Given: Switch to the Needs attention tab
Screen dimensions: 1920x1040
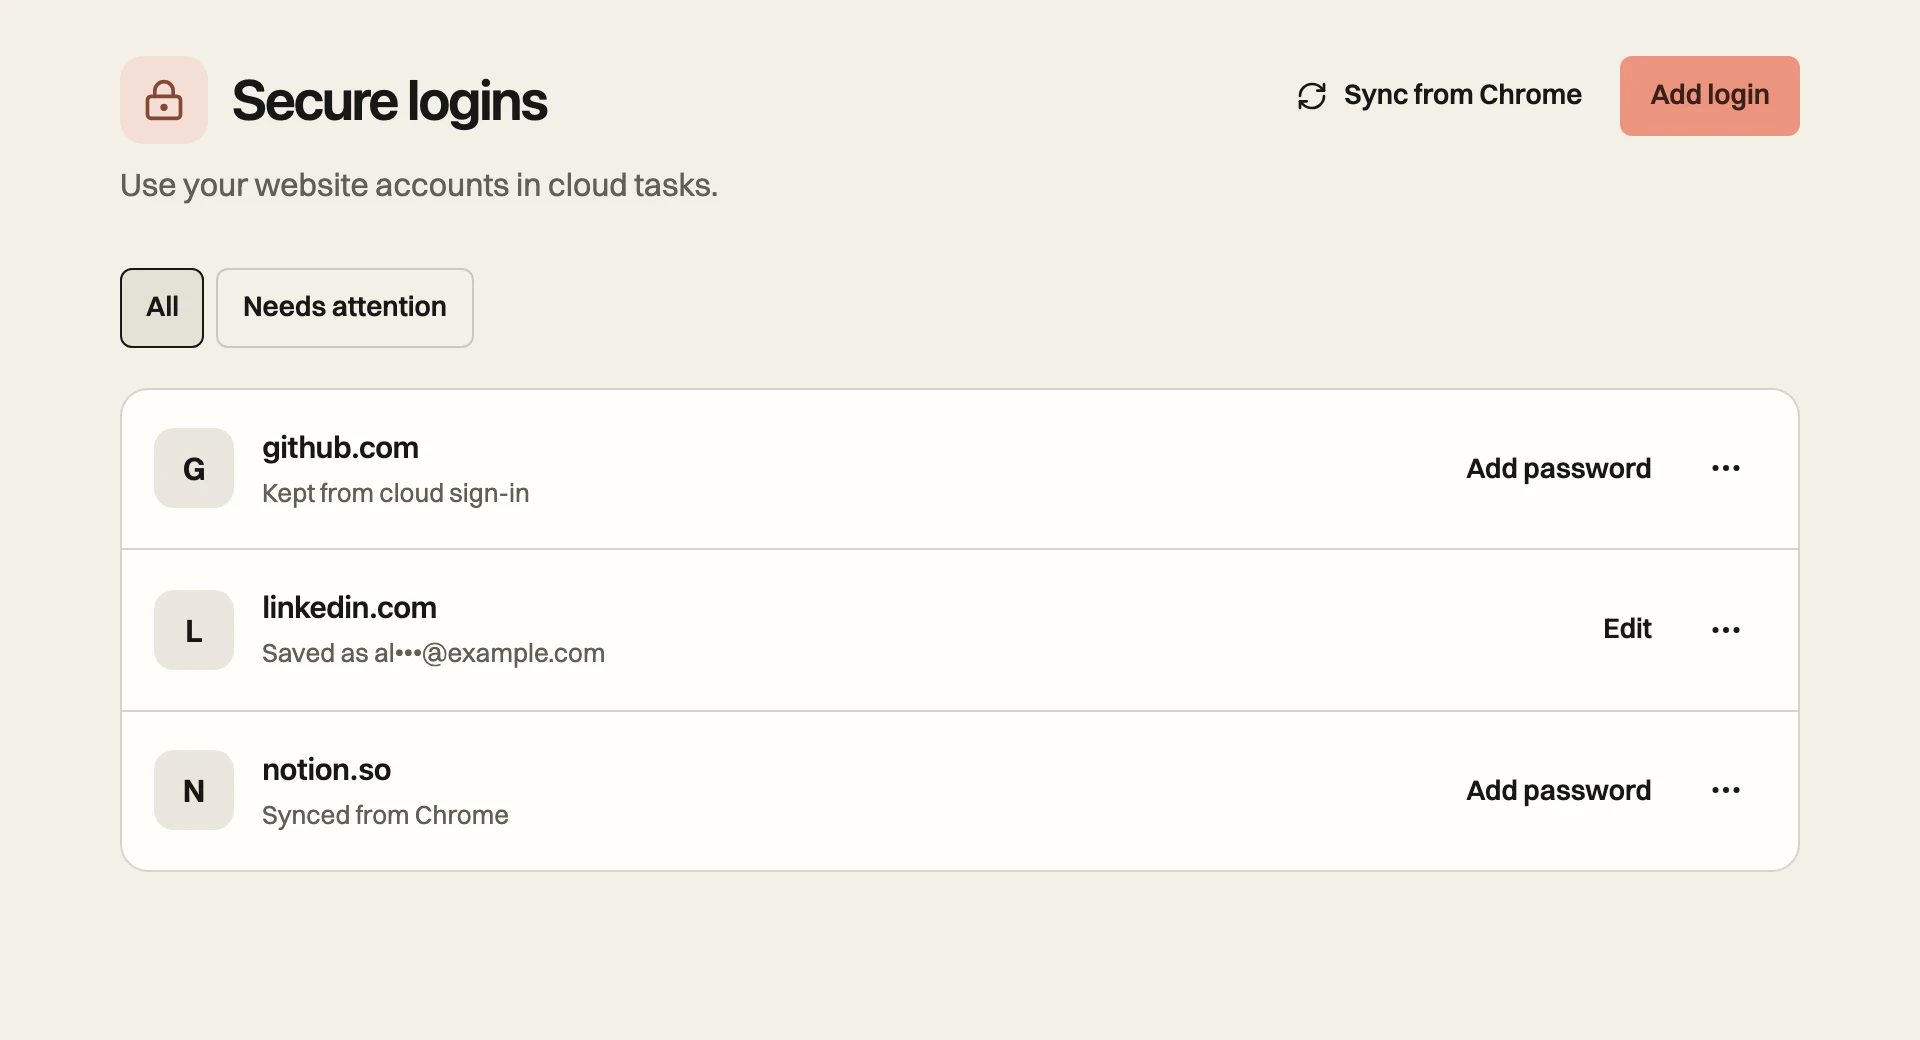Looking at the screenshot, I should point(345,308).
